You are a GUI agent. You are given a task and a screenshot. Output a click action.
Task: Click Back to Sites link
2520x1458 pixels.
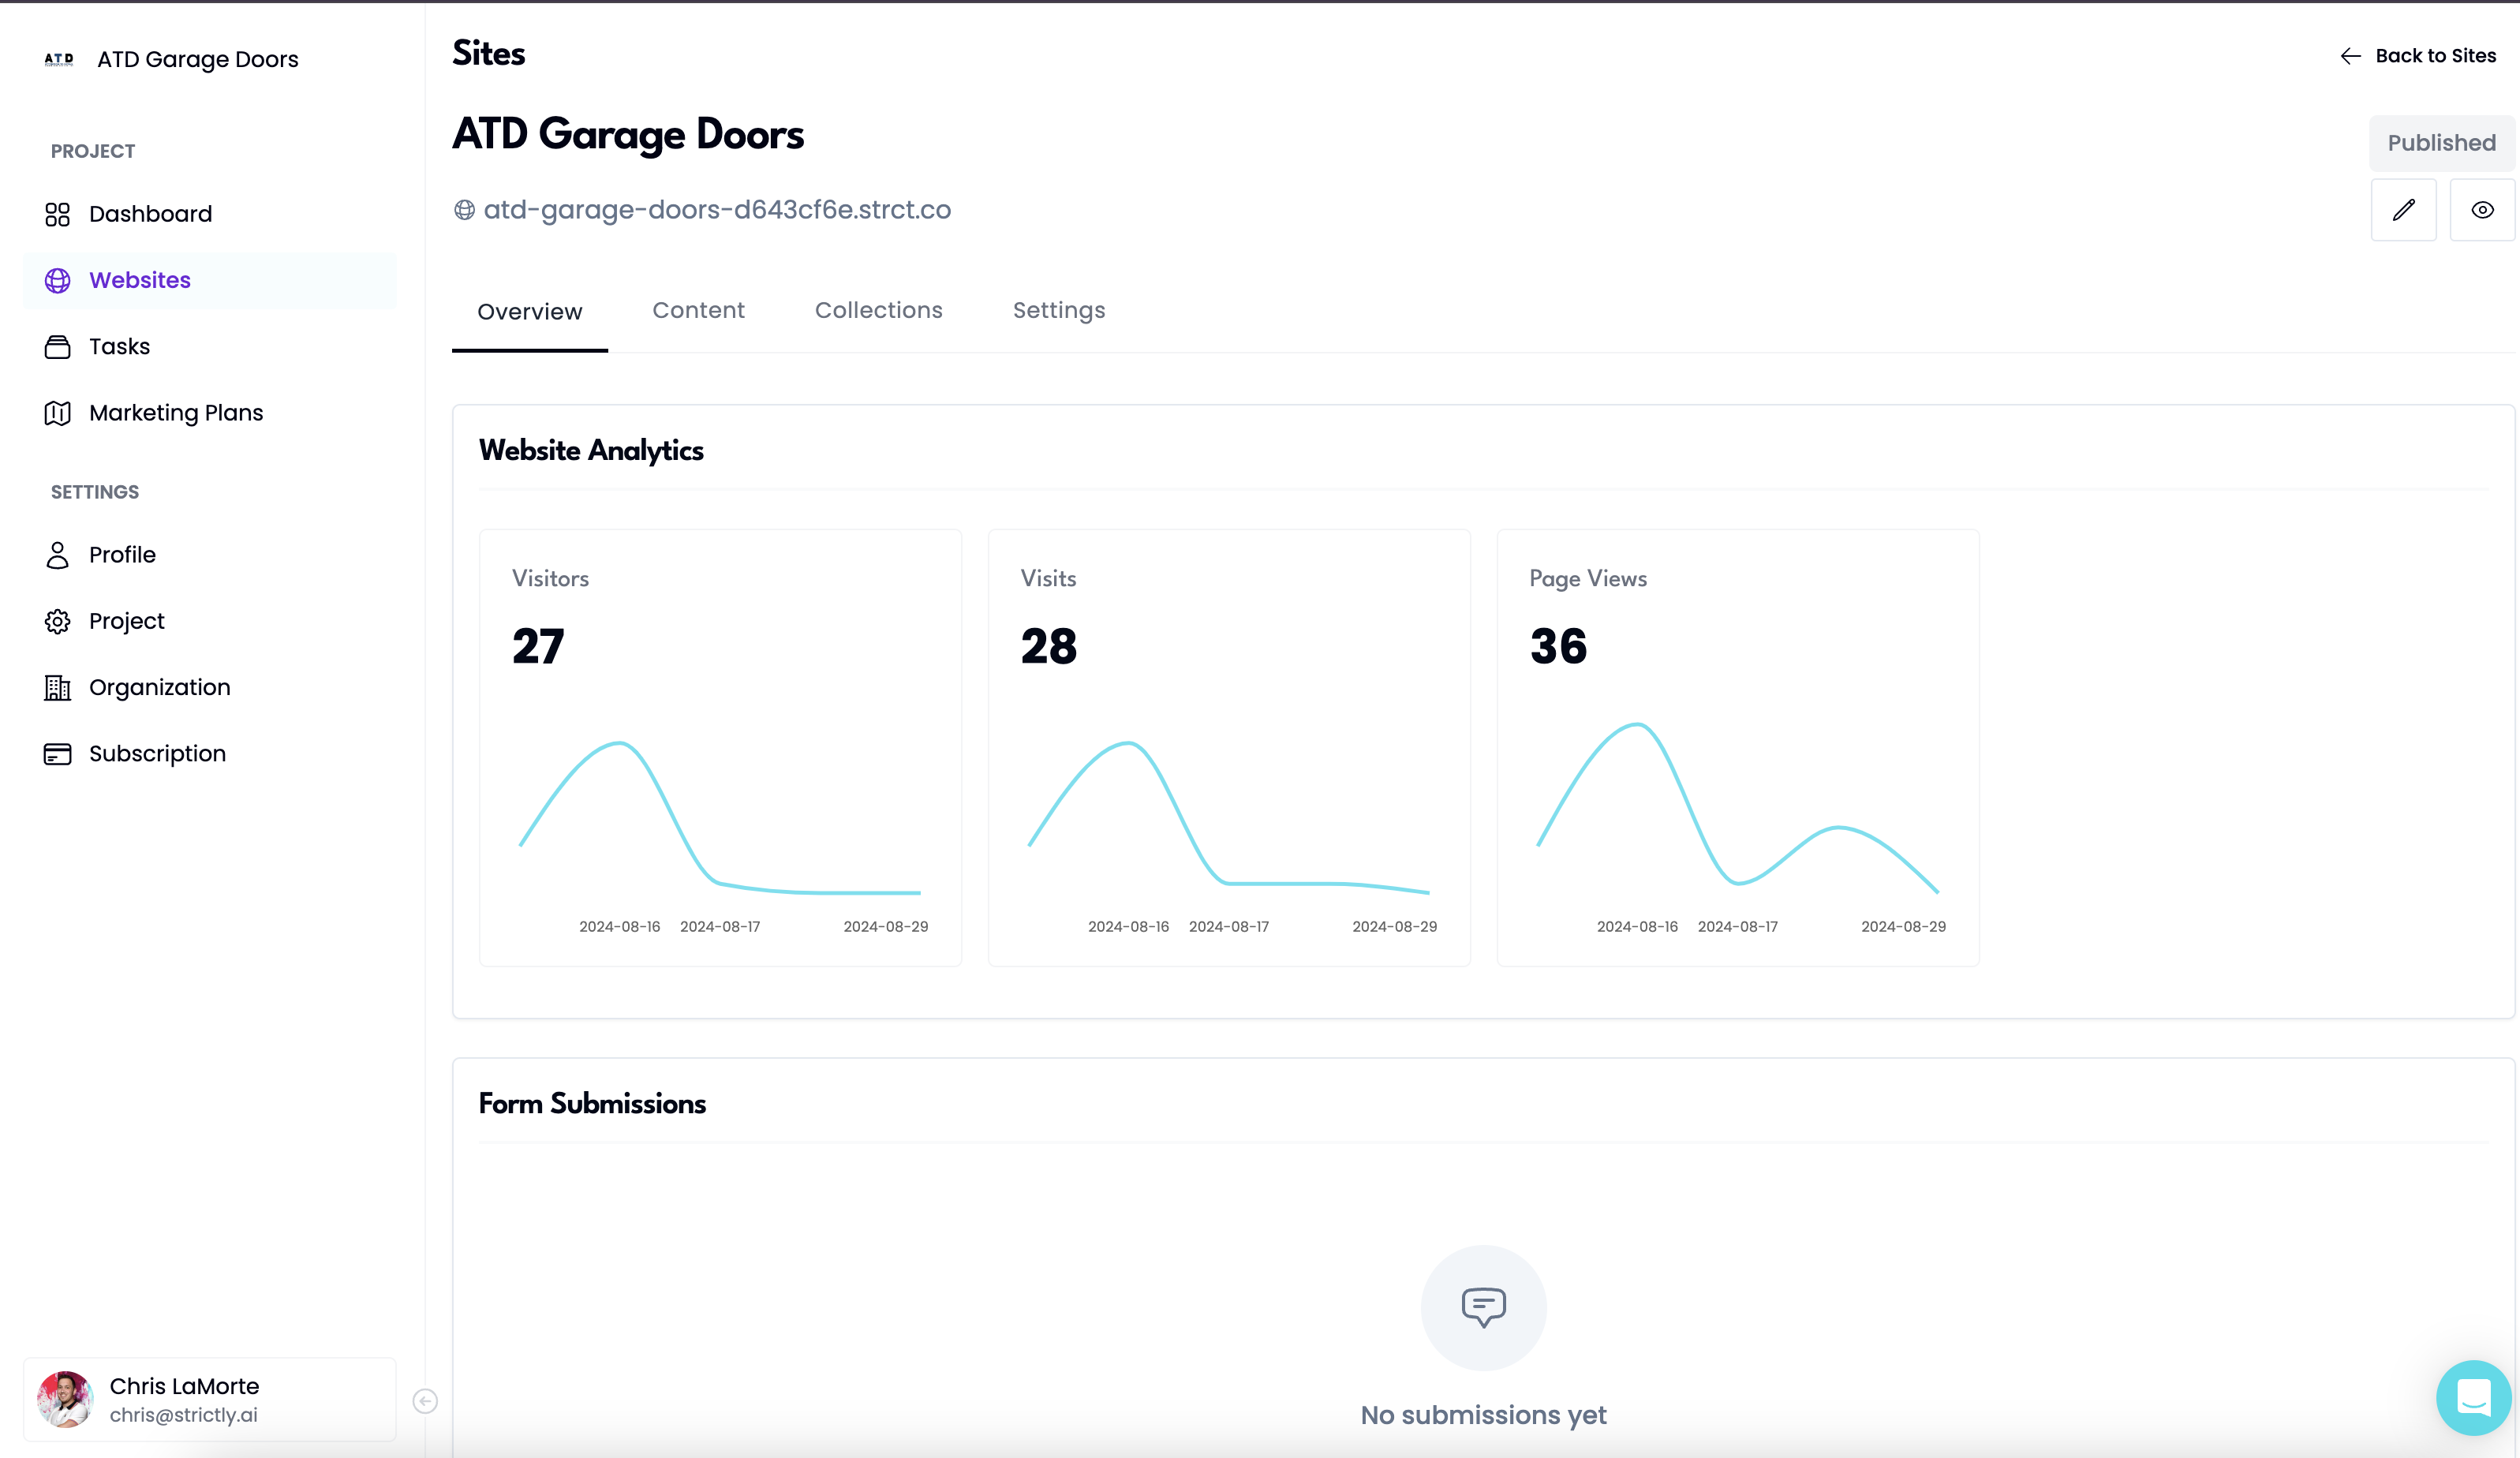pos(2418,56)
